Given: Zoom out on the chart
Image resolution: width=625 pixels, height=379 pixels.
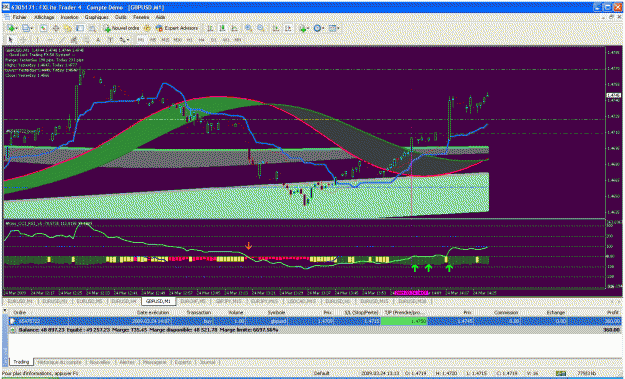Looking at the screenshot, I should [261, 28].
